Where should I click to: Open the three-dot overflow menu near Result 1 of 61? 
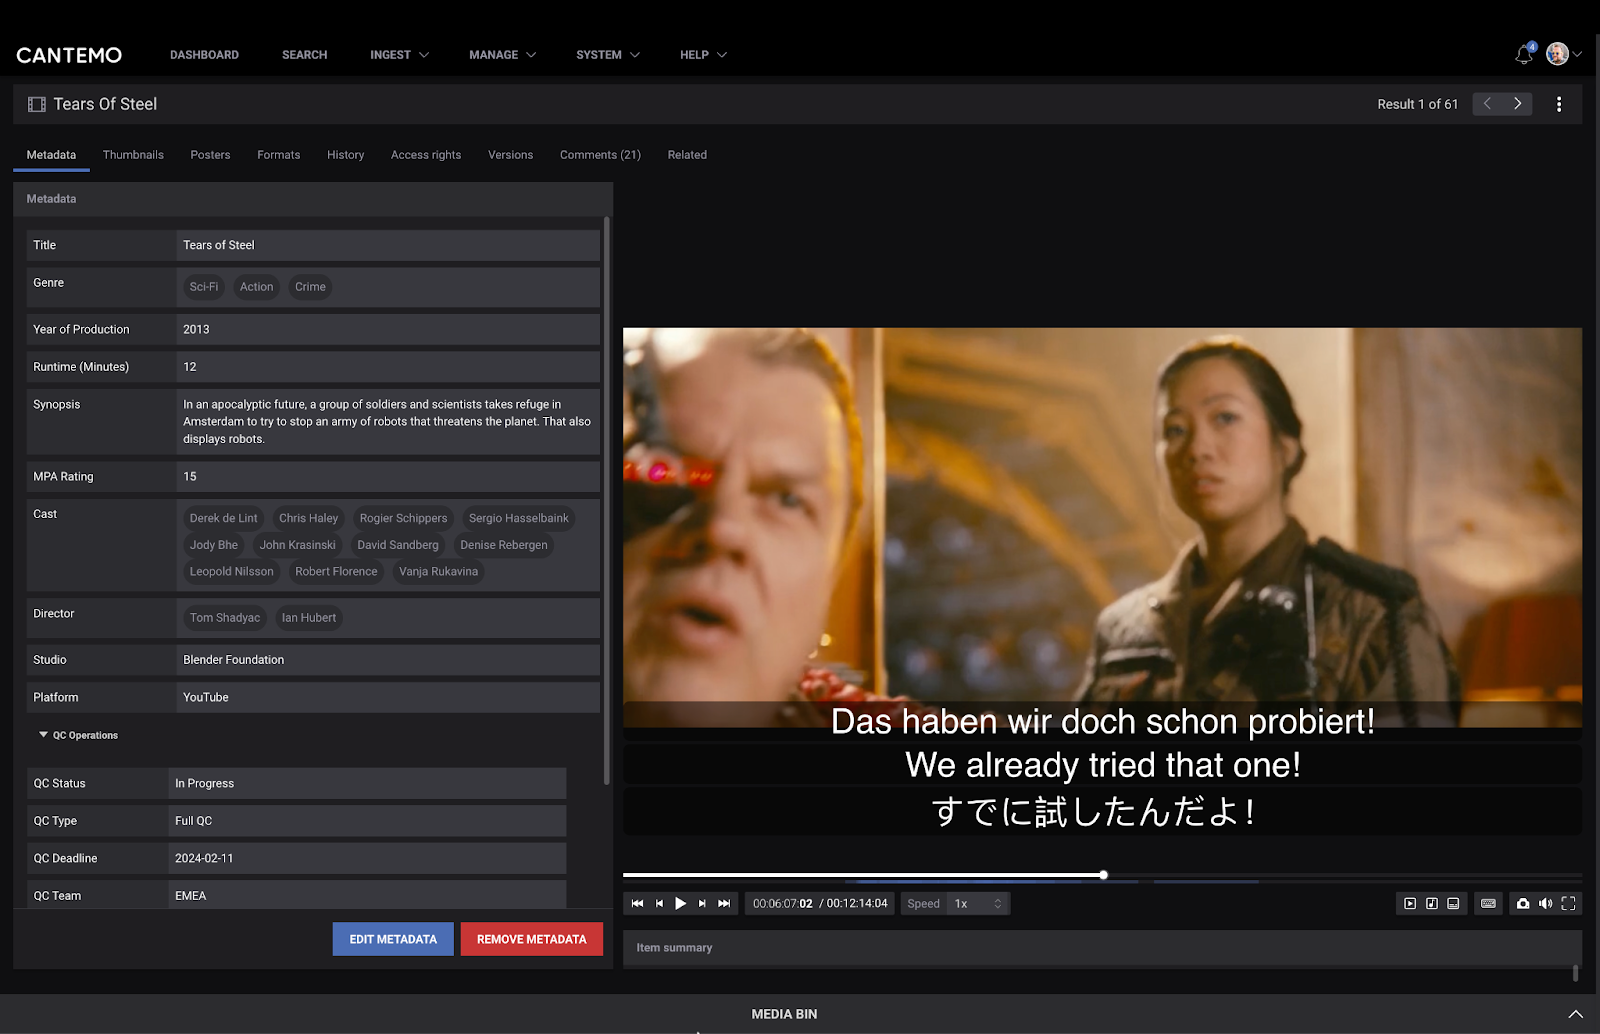point(1558,103)
